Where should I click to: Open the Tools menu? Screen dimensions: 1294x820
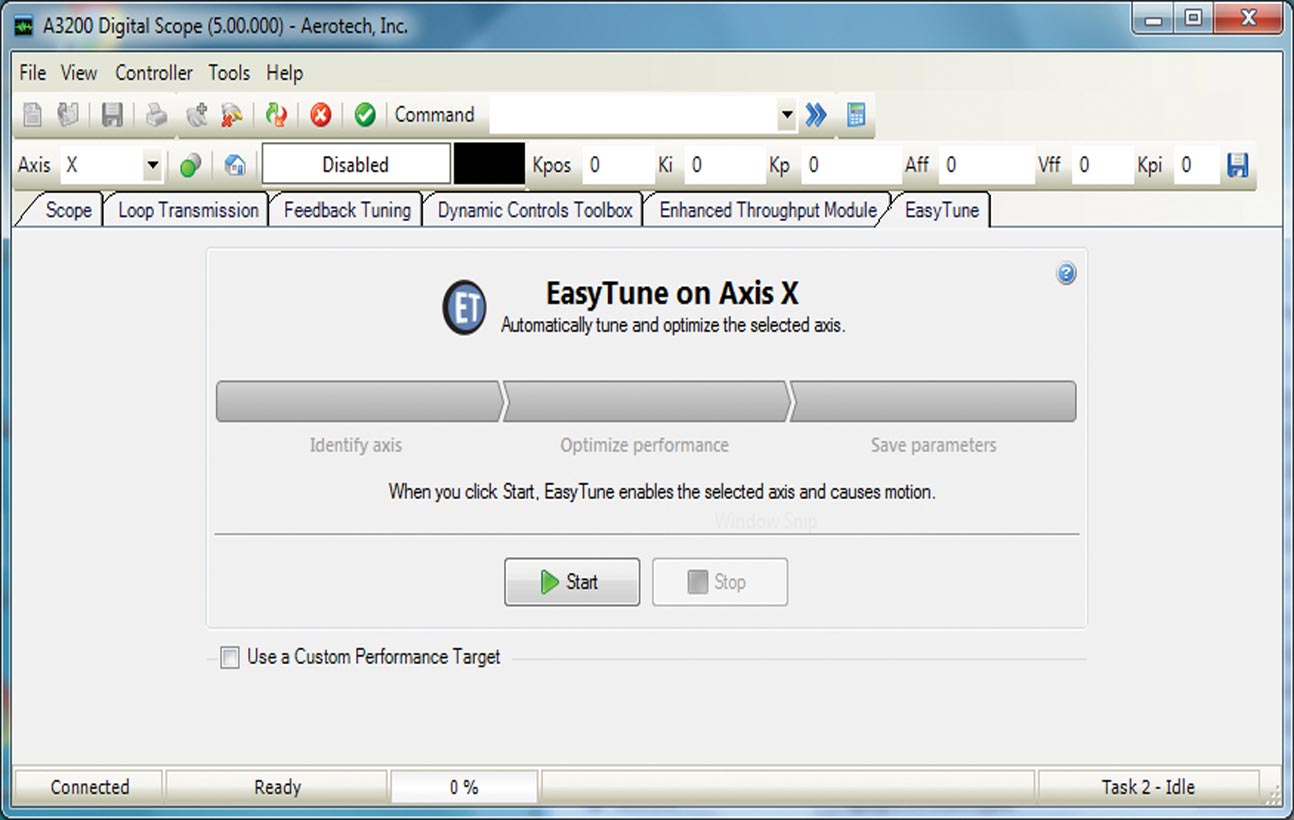tap(229, 73)
